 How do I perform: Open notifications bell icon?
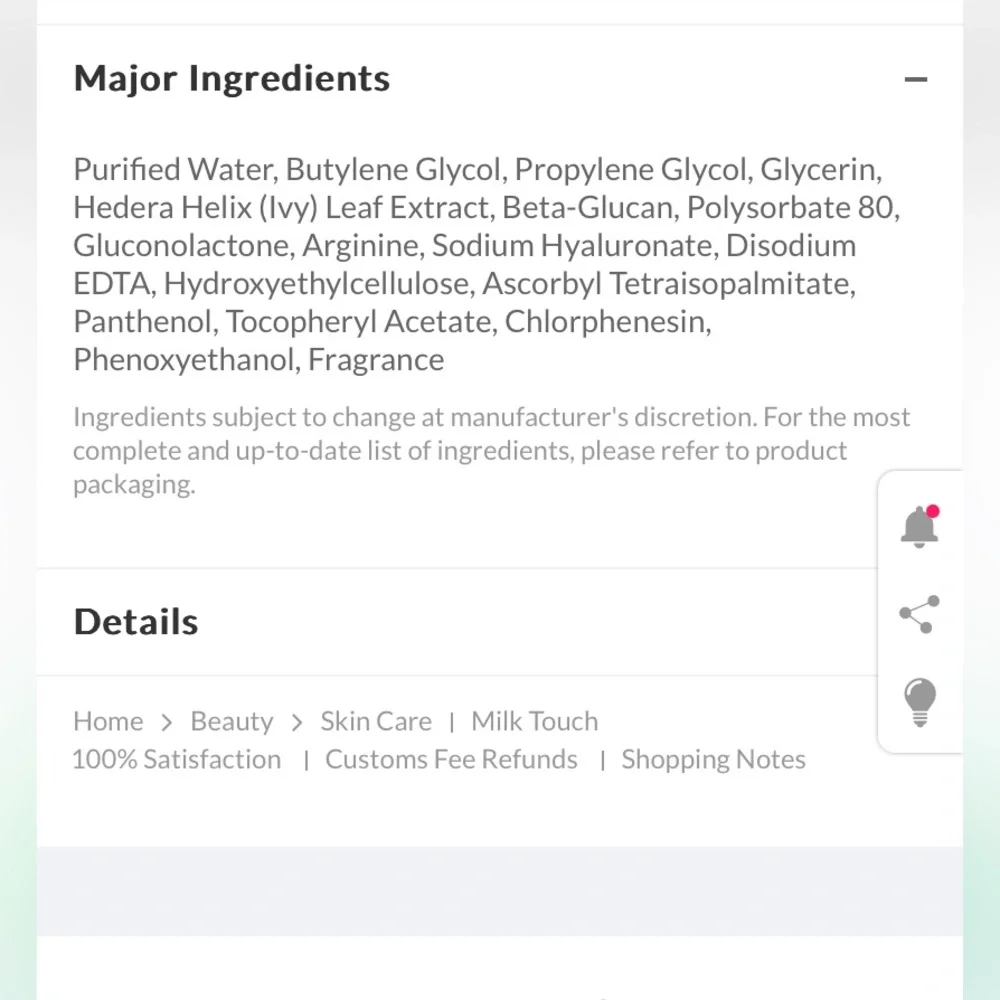(919, 527)
